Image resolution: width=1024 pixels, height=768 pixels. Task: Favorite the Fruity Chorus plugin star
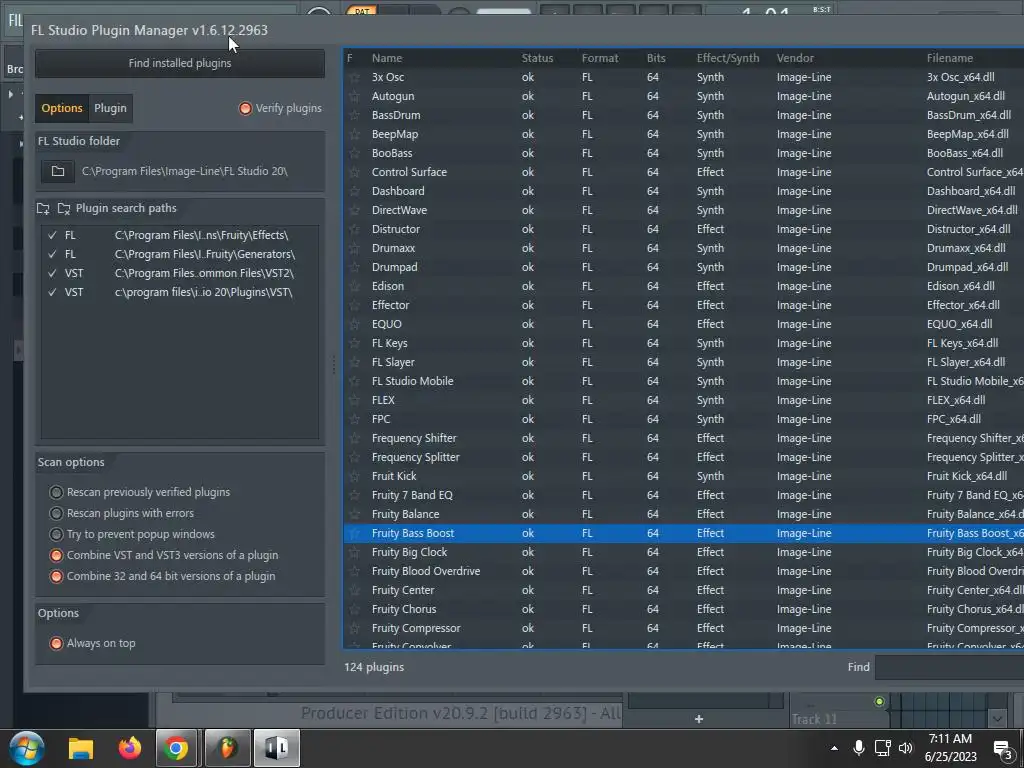[354, 609]
